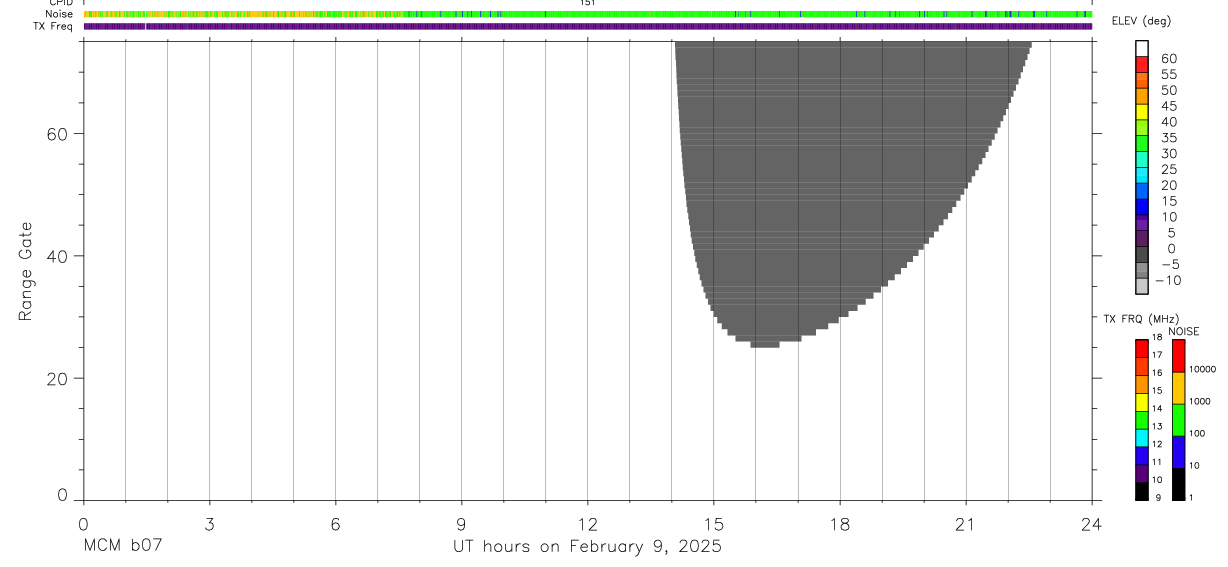Select the yellow 40–45 degree elevation swatch
Image resolution: width=1228 pixels, height=567 pixels.
click(1142, 112)
